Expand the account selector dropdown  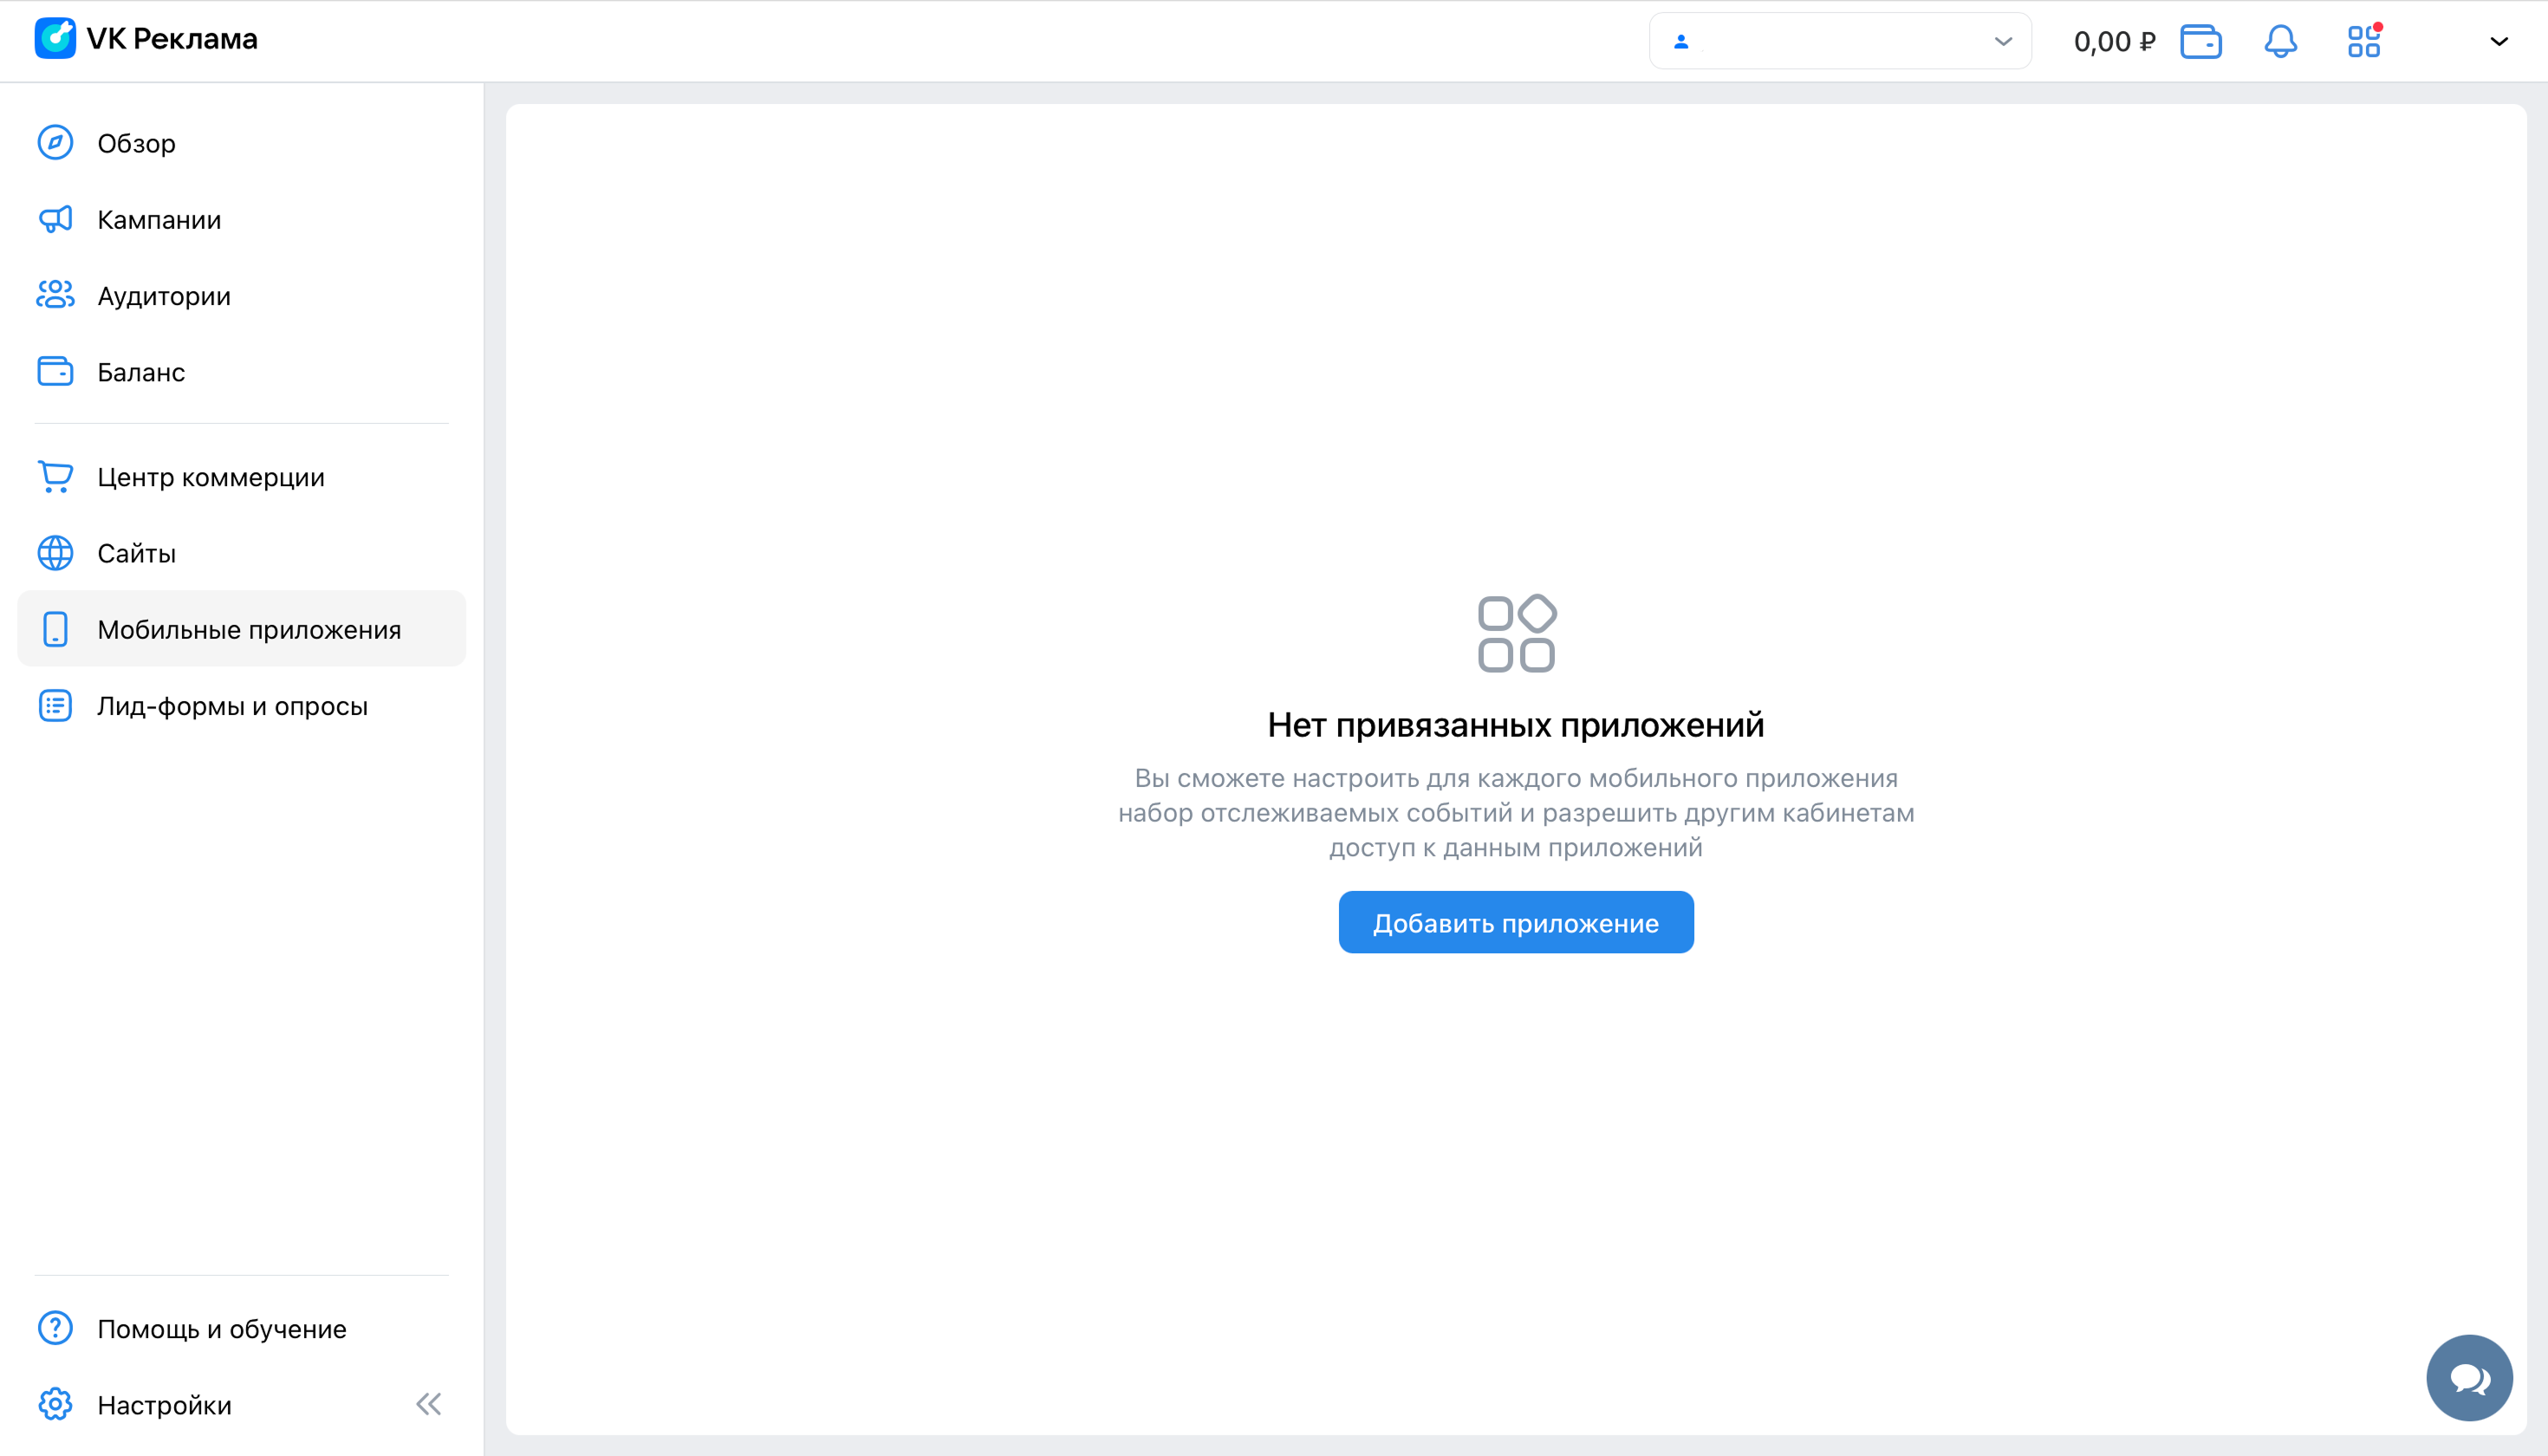tap(1839, 42)
